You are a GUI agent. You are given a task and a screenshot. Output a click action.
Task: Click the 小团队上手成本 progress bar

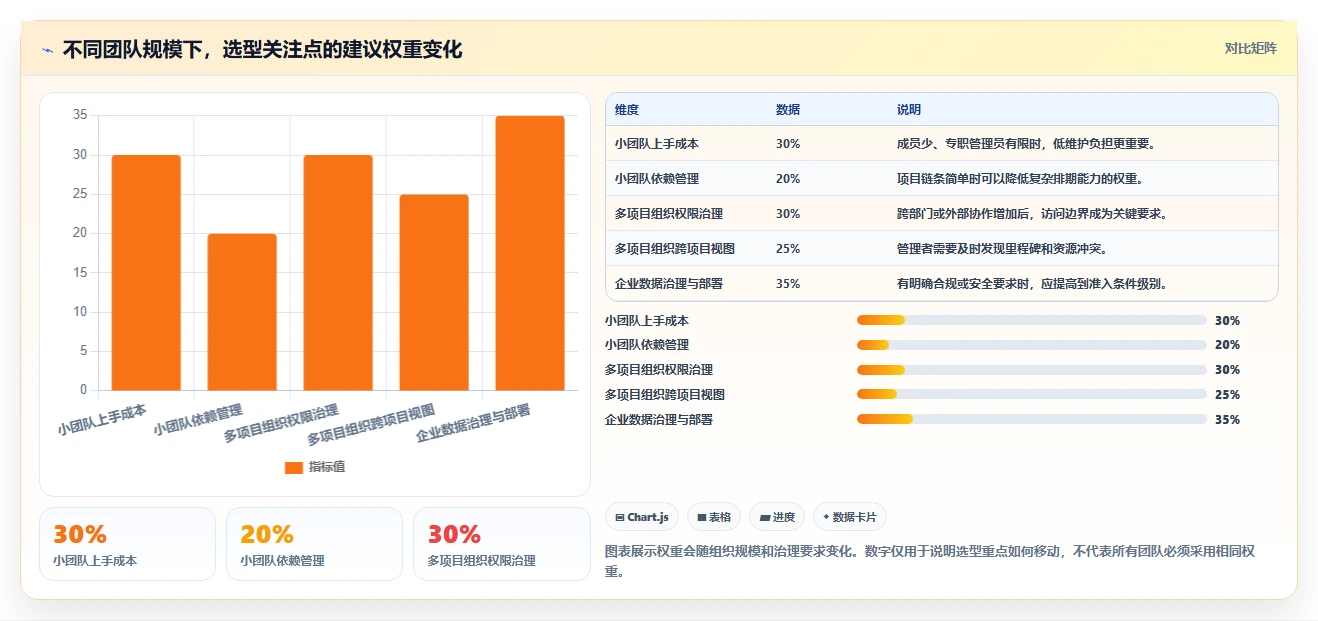click(x=1031, y=320)
